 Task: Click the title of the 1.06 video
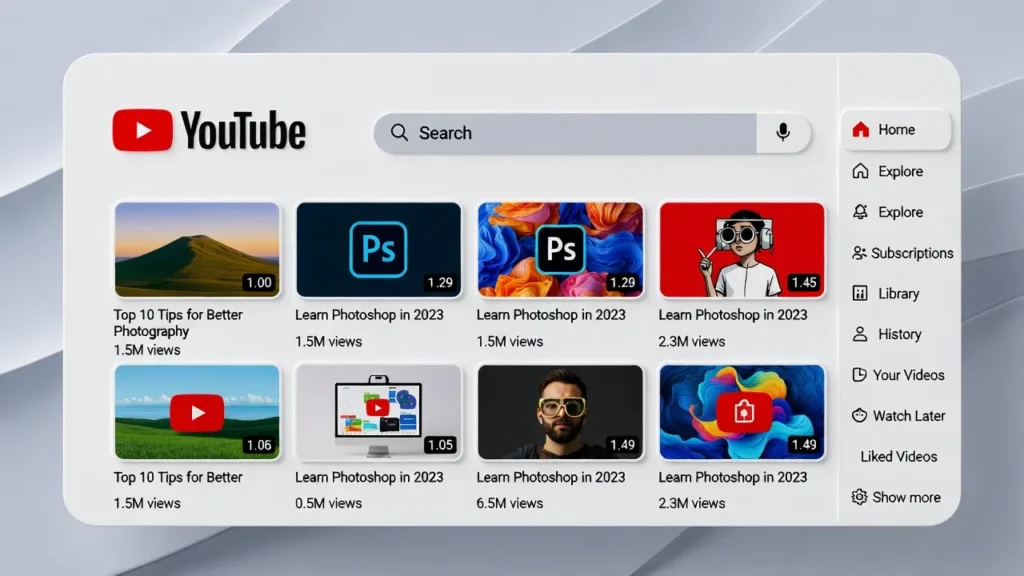click(178, 477)
